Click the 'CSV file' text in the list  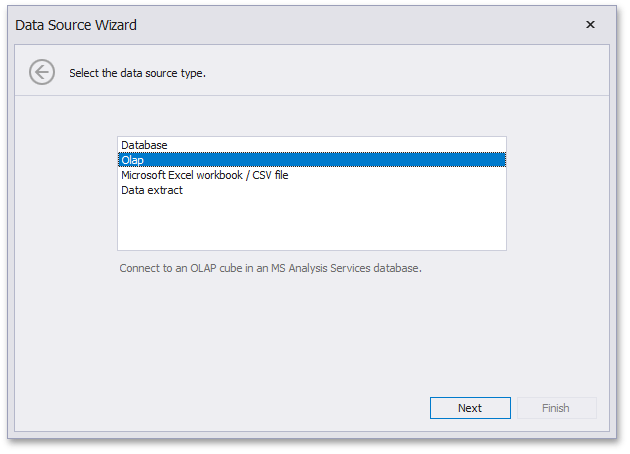point(266,175)
